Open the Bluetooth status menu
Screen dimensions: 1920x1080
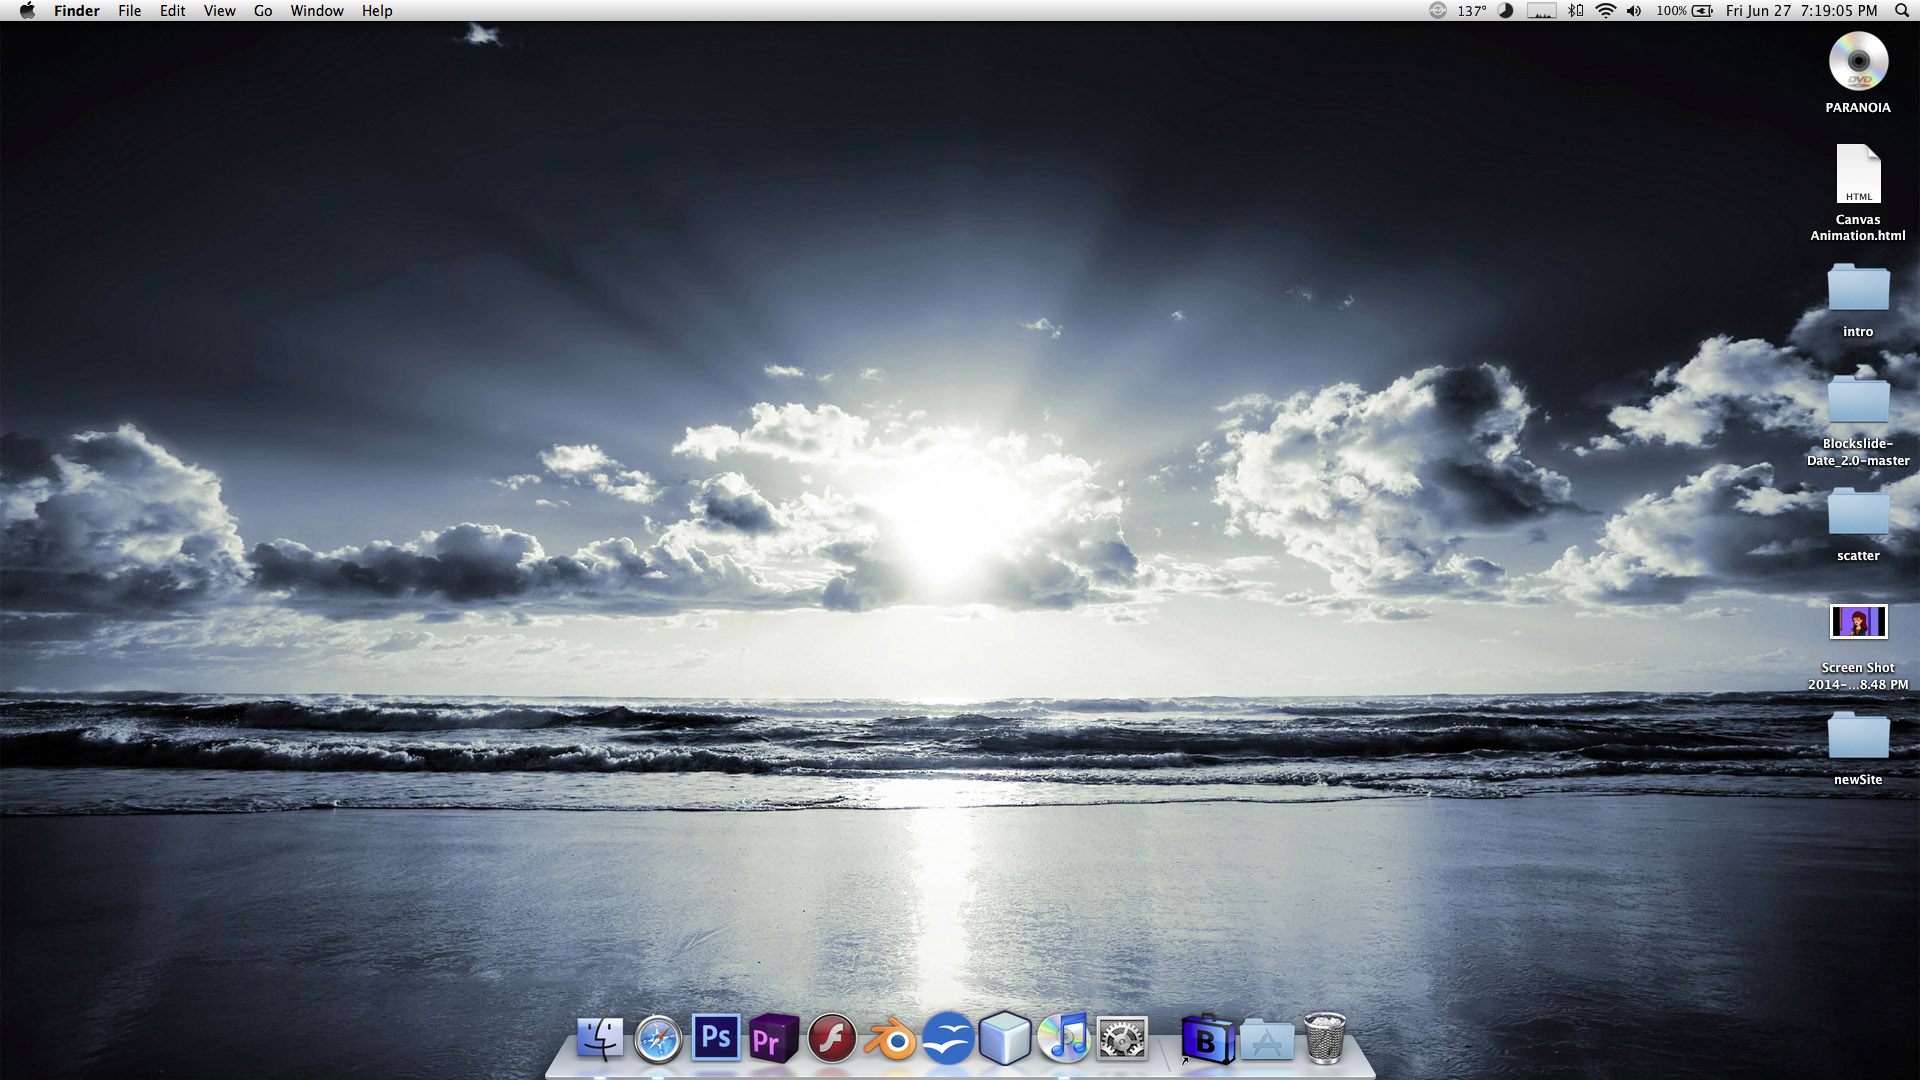[1576, 11]
